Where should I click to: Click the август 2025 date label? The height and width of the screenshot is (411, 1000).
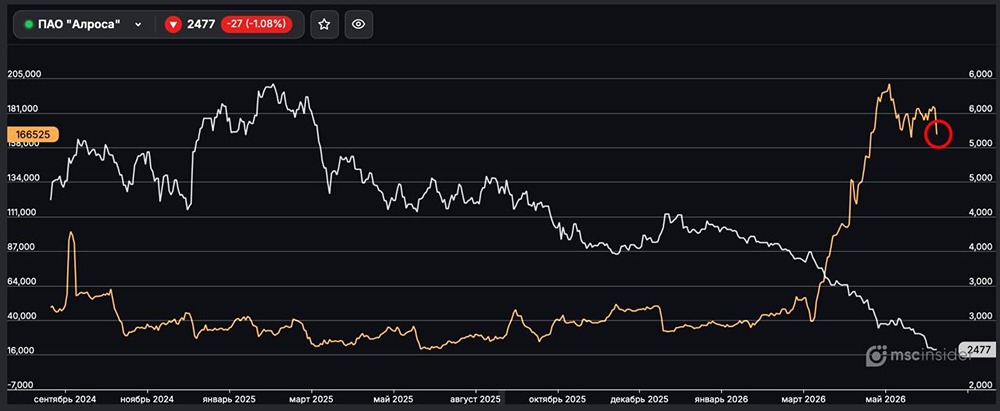click(475, 400)
